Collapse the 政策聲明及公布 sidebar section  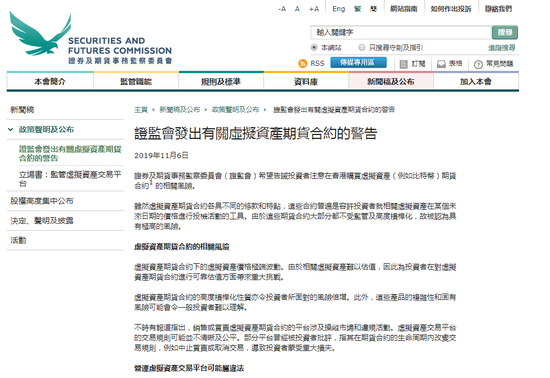[x=11, y=129]
